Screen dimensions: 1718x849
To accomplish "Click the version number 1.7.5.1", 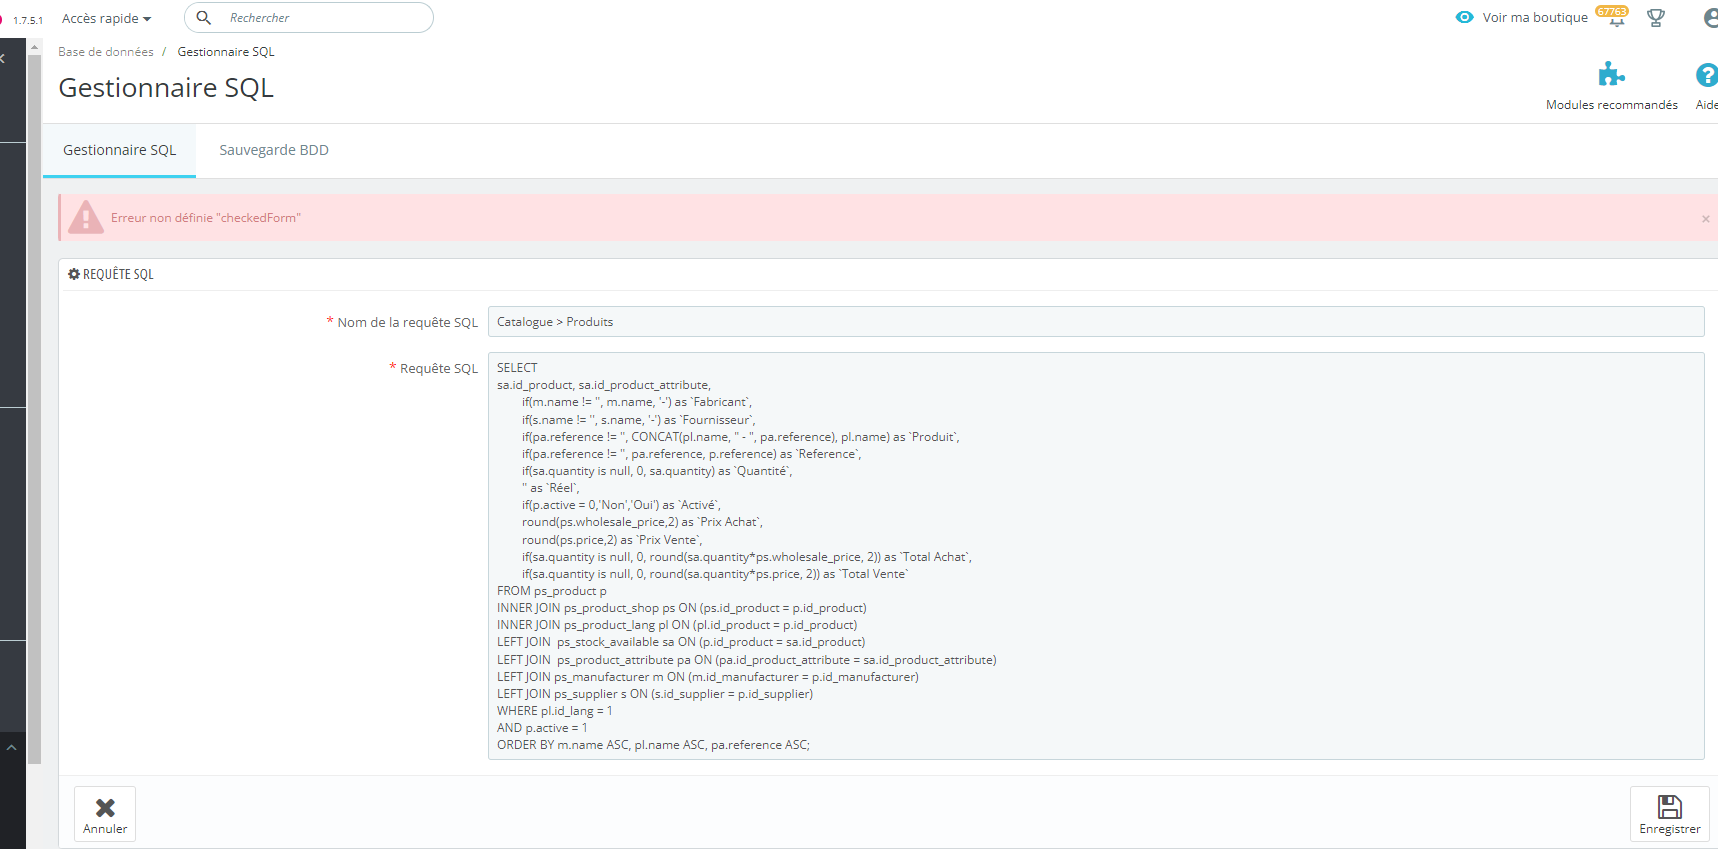I will [x=28, y=20].
